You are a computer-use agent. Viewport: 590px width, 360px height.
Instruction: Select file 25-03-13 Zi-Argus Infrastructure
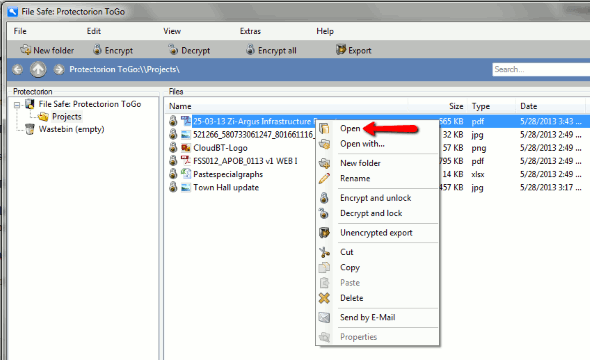click(x=253, y=121)
